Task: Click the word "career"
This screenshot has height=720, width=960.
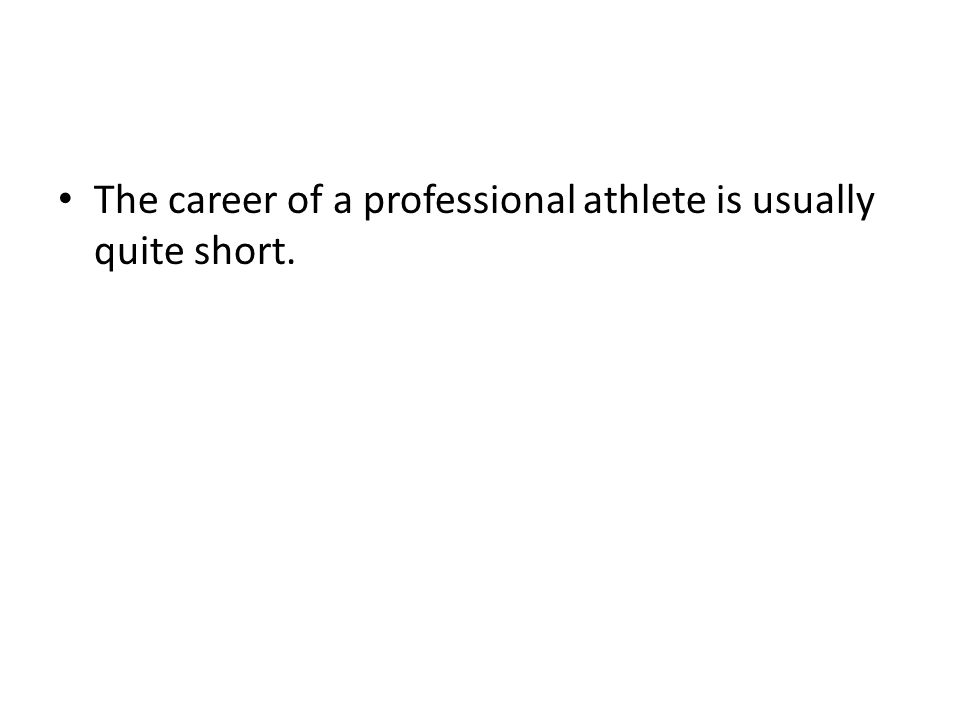Action: [222, 203]
